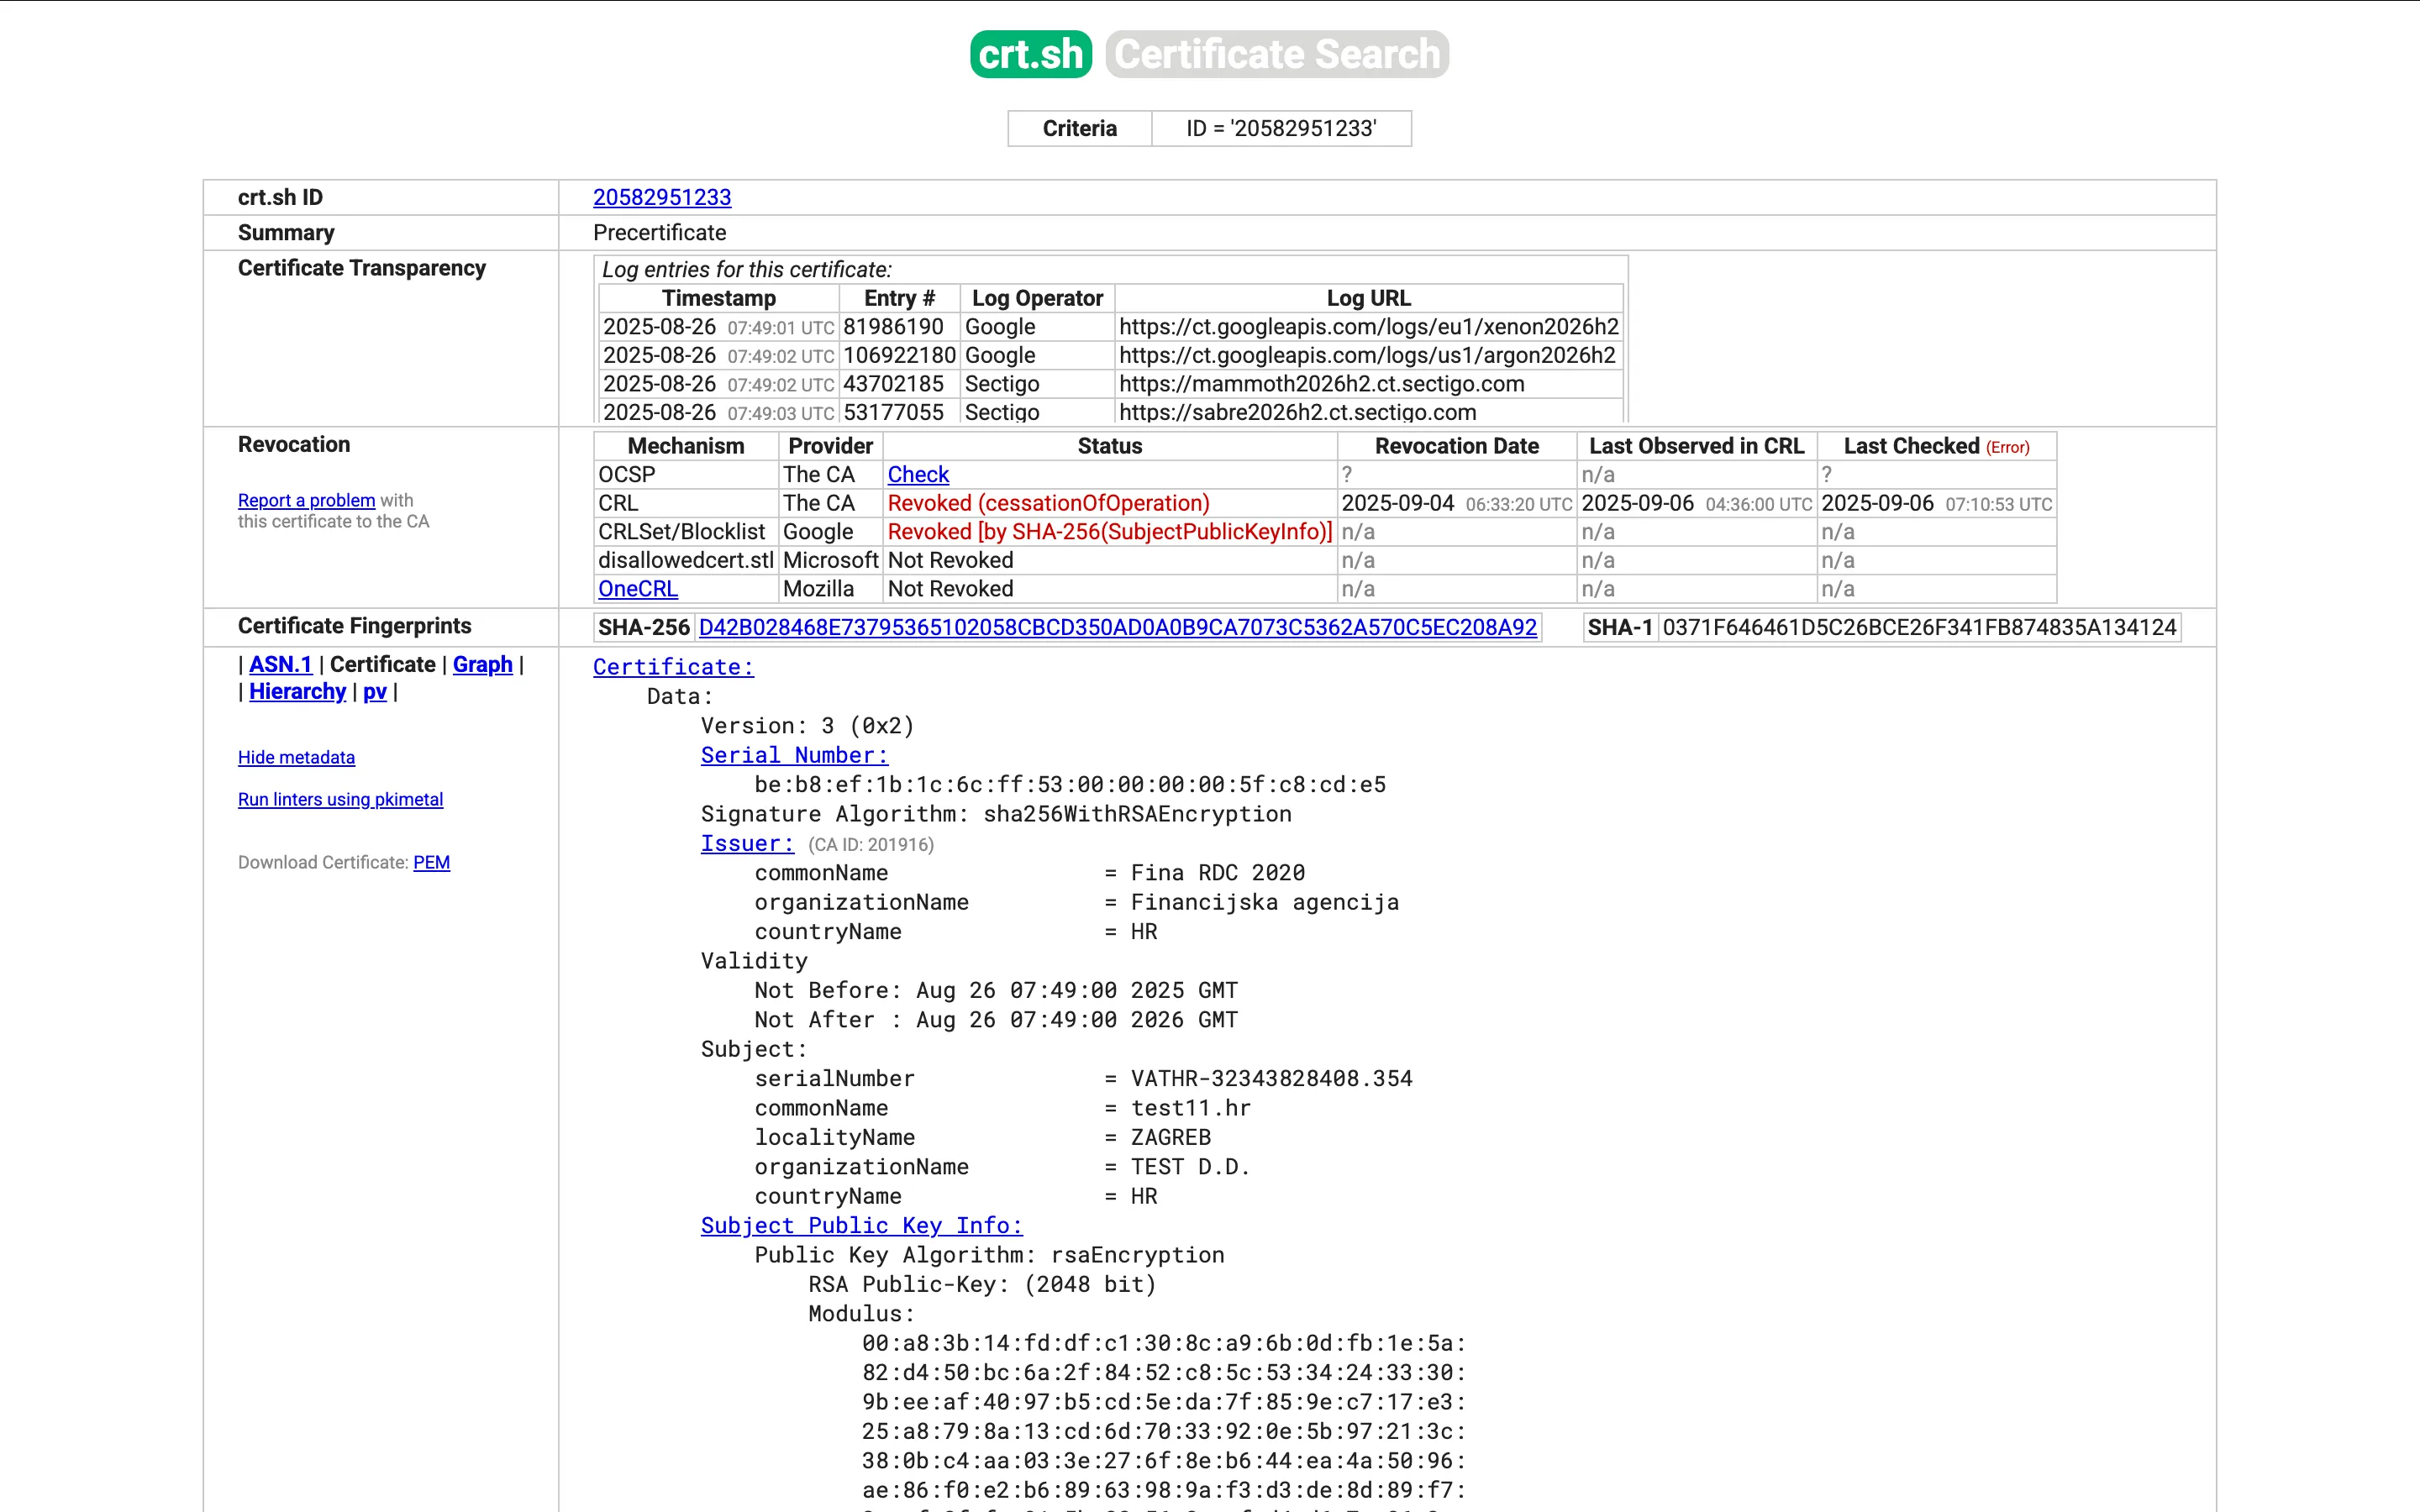This screenshot has width=2420, height=1512.
Task: Click the SHA-1 fingerprint value
Action: coord(1918,627)
